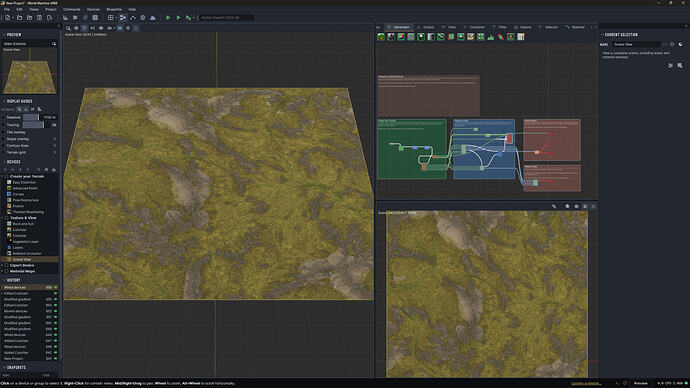This screenshot has height=388, width=690.
Task: Click the Update available link in status bar
Action: coord(586,384)
